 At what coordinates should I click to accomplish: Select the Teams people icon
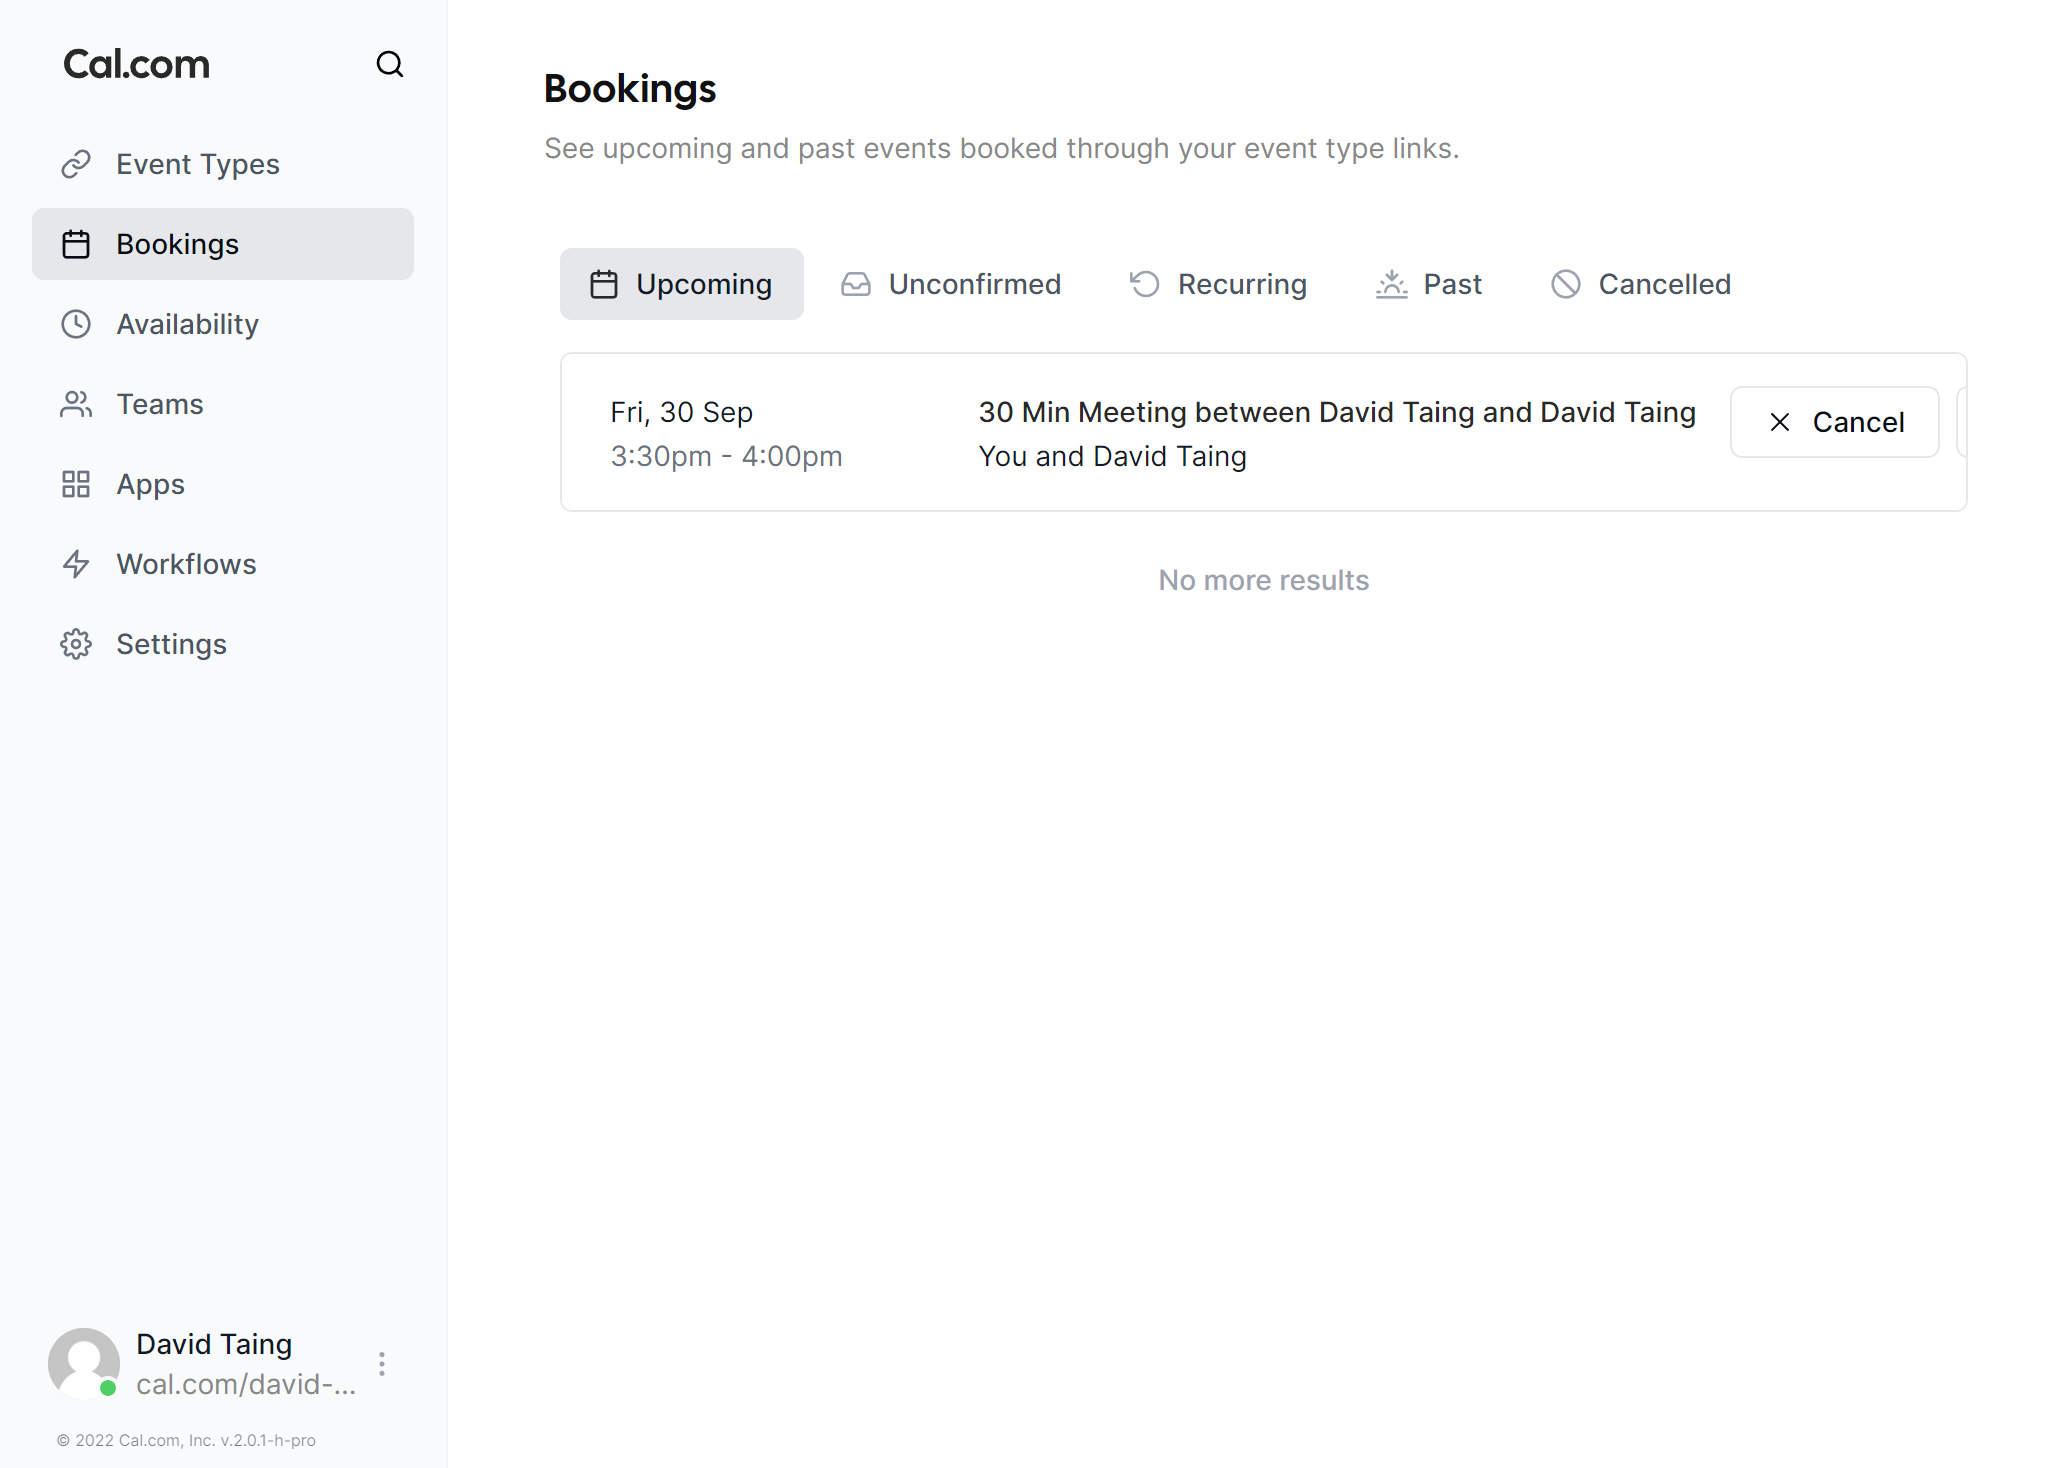coord(77,403)
